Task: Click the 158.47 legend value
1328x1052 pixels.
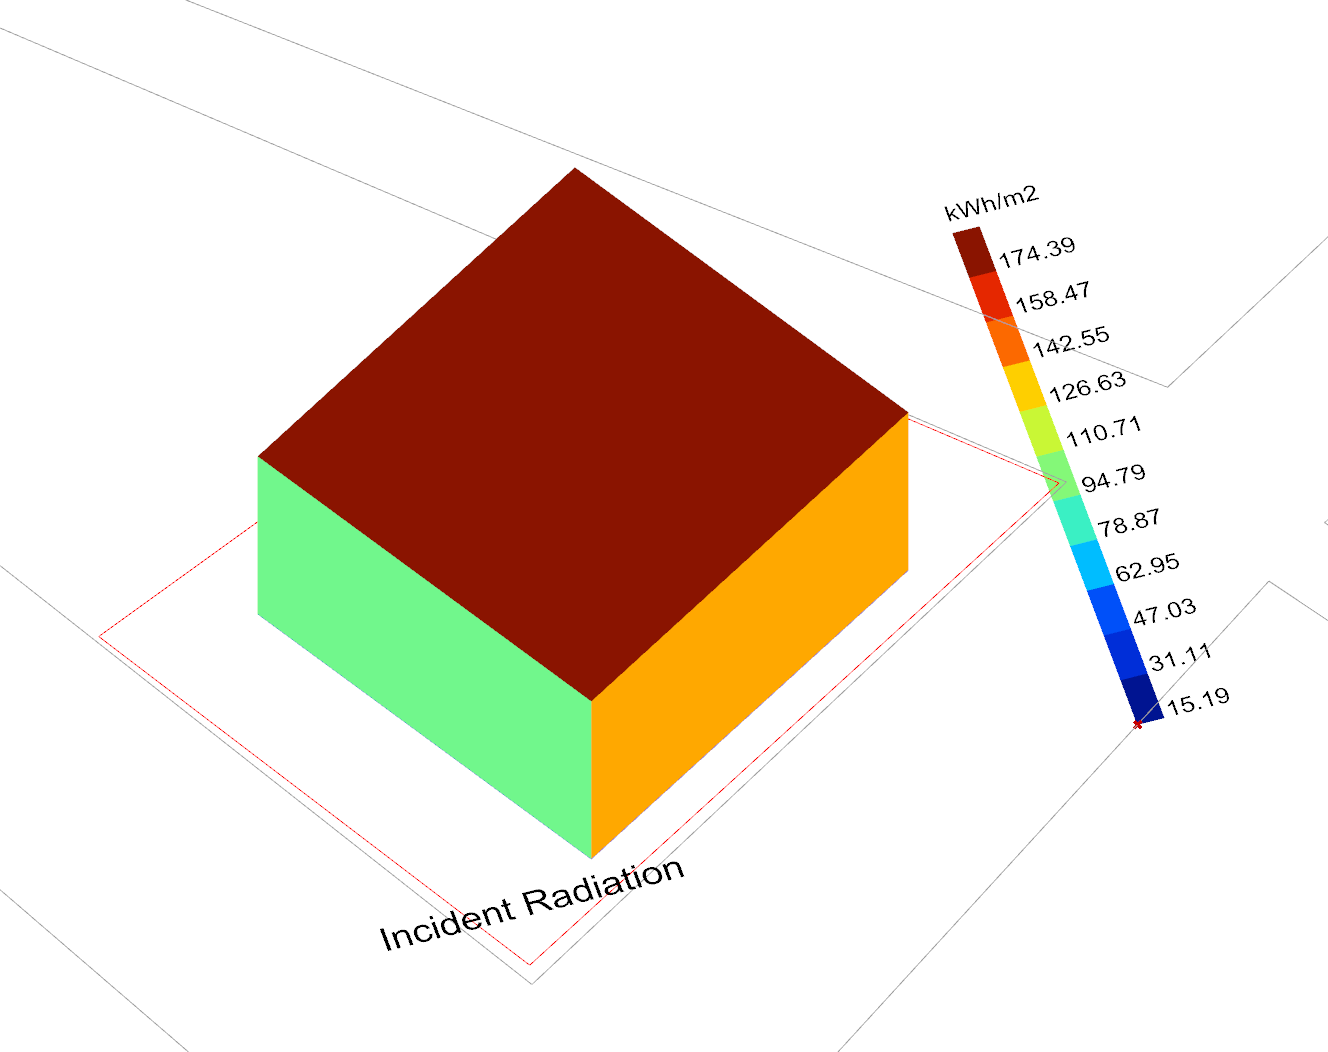Action: pyautogui.click(x=1053, y=298)
